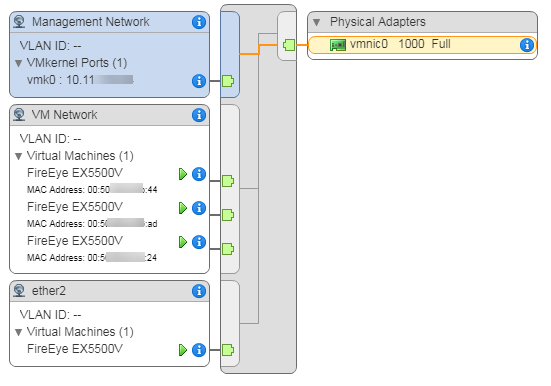551x386 pixels.
Task: Click the ether2 network globe icon
Action: click(19, 291)
